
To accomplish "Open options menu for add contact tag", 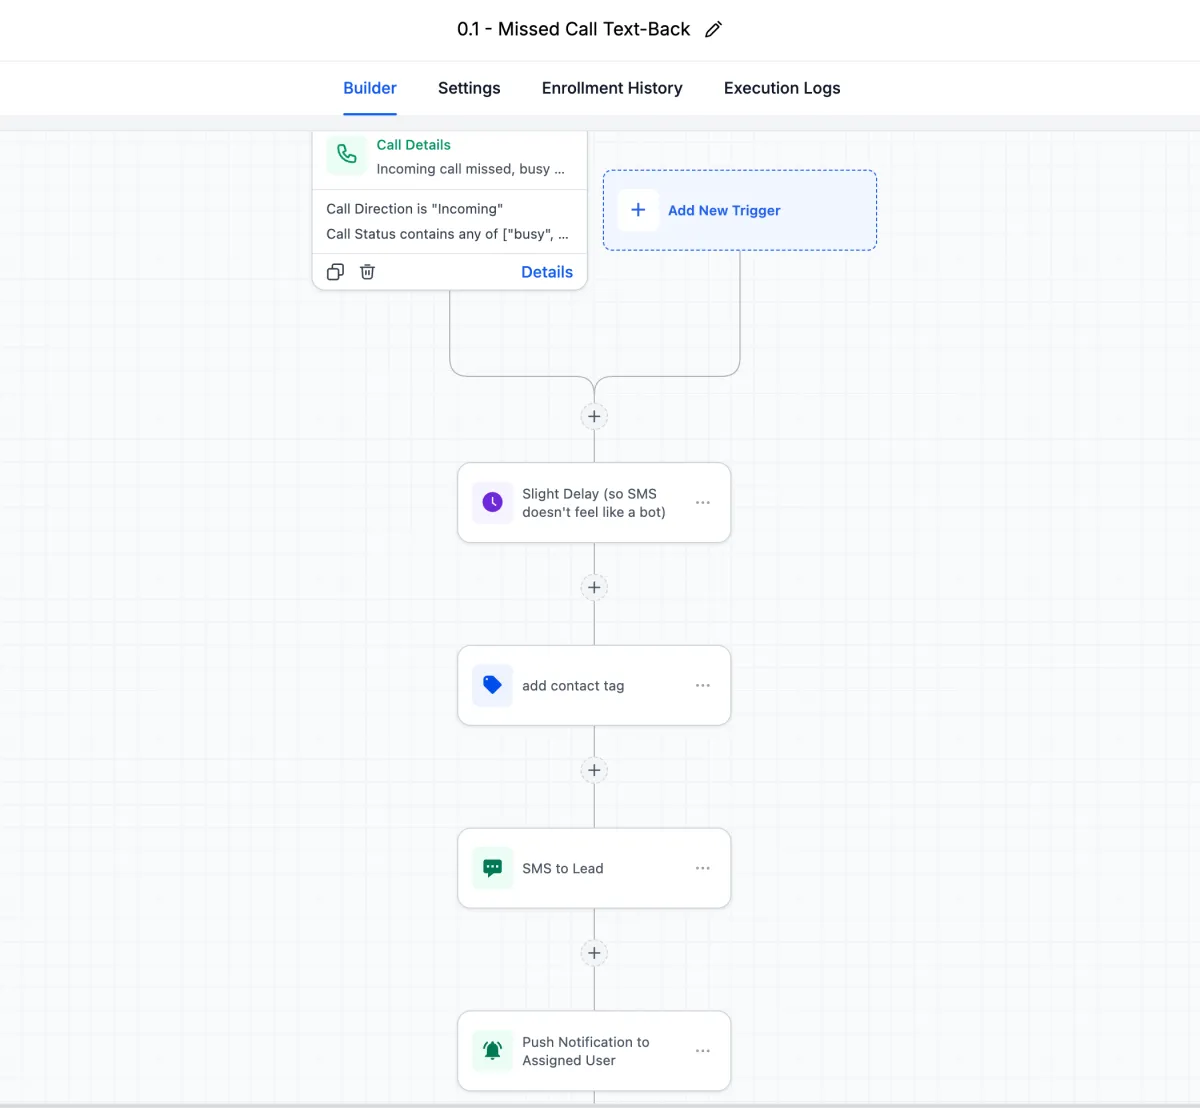I will [703, 686].
